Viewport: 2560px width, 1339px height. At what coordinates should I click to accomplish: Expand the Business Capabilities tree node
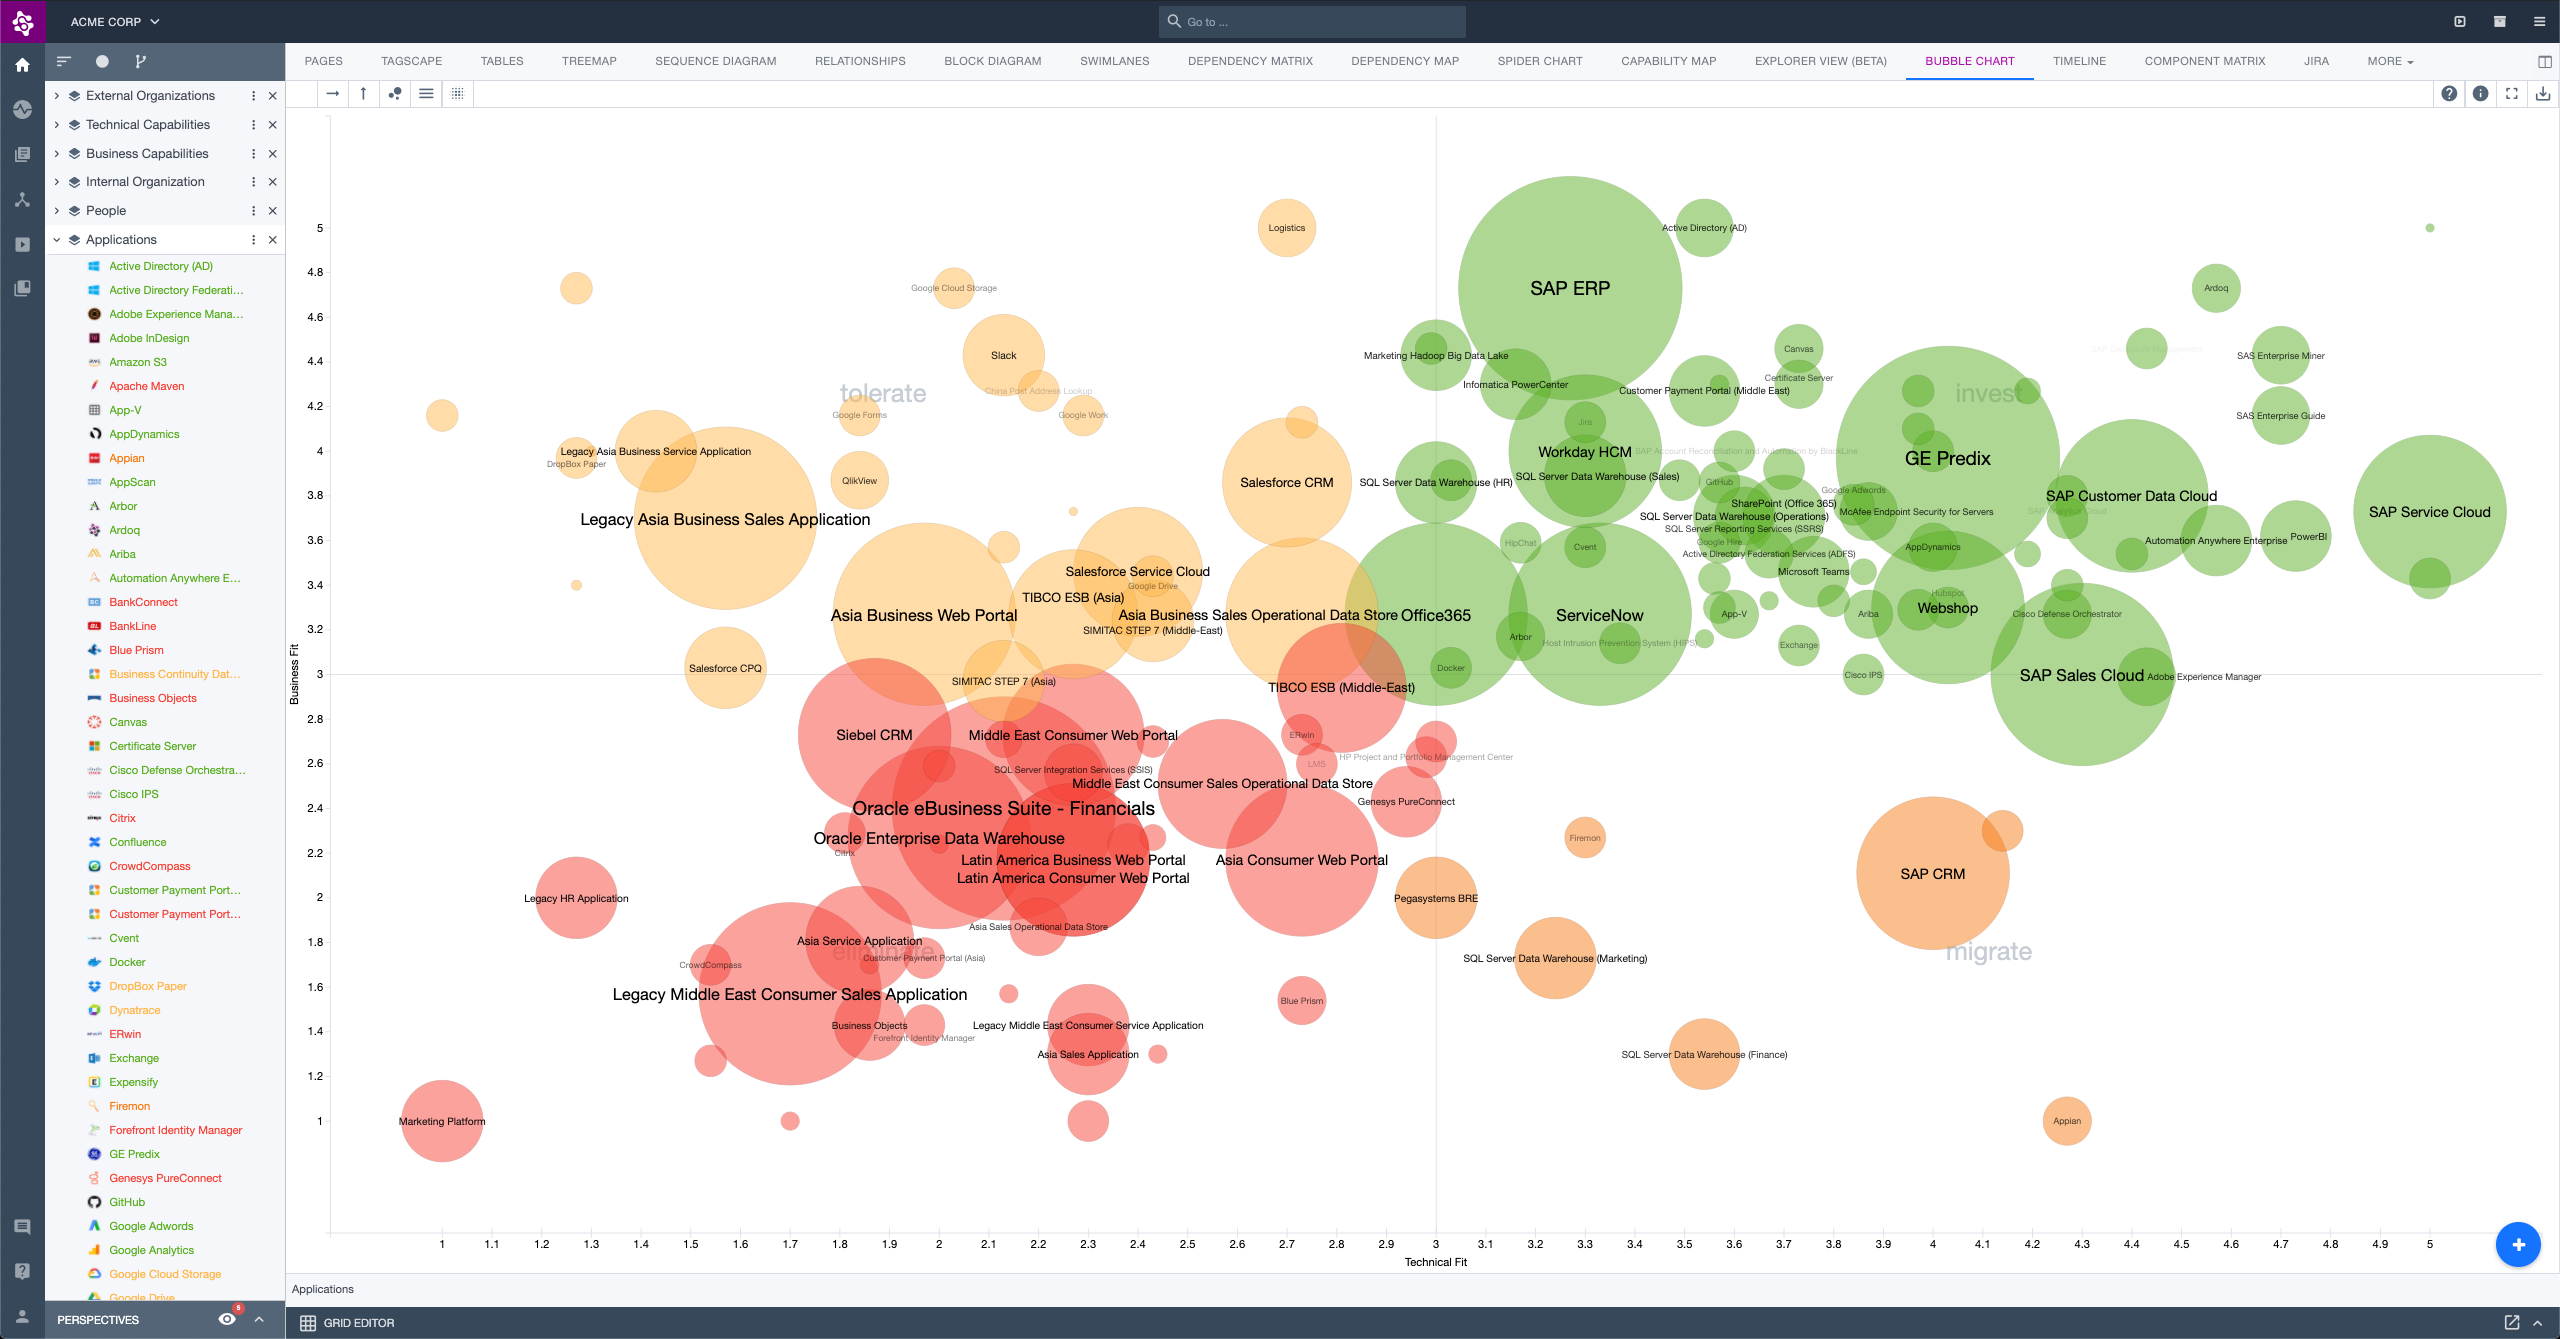click(57, 154)
